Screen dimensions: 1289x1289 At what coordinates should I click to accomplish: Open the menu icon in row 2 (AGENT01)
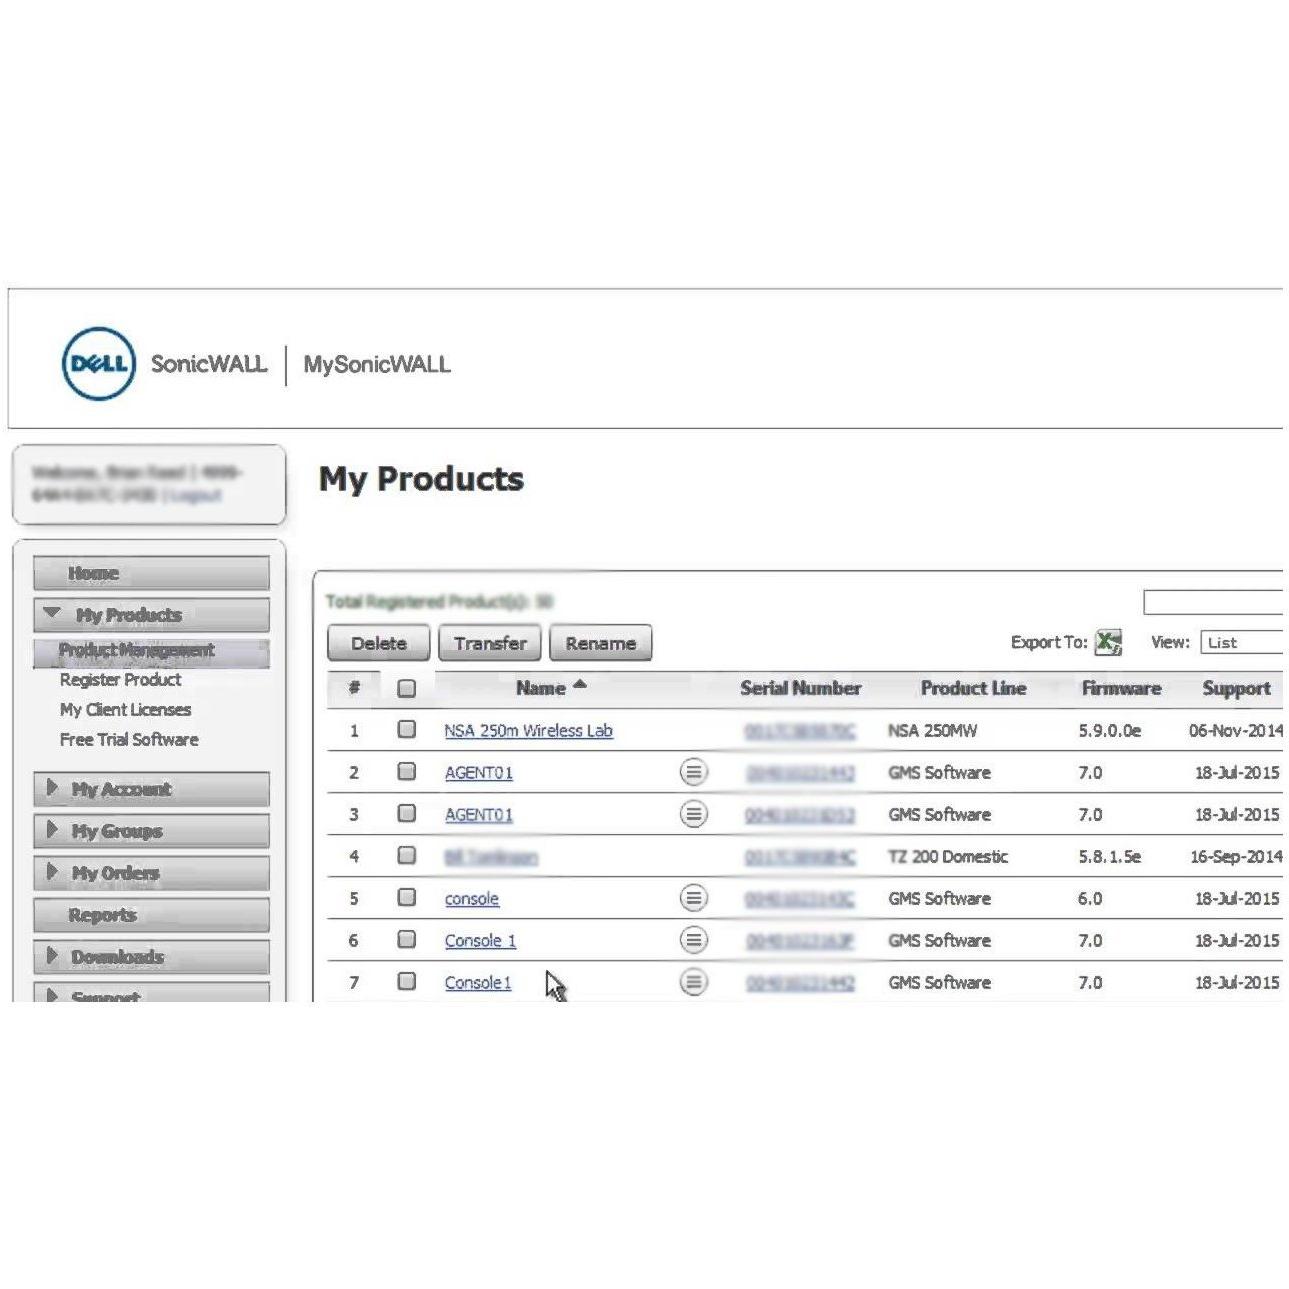pos(693,772)
